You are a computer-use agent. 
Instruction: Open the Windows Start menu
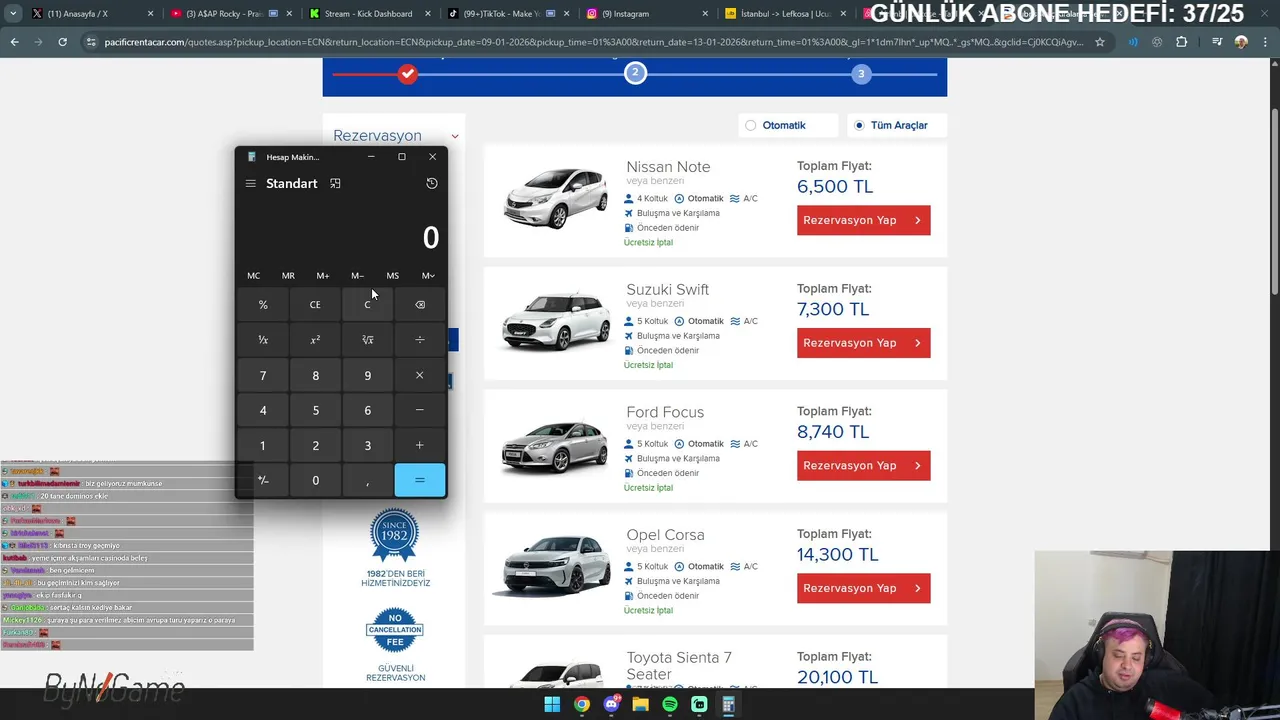(x=552, y=704)
